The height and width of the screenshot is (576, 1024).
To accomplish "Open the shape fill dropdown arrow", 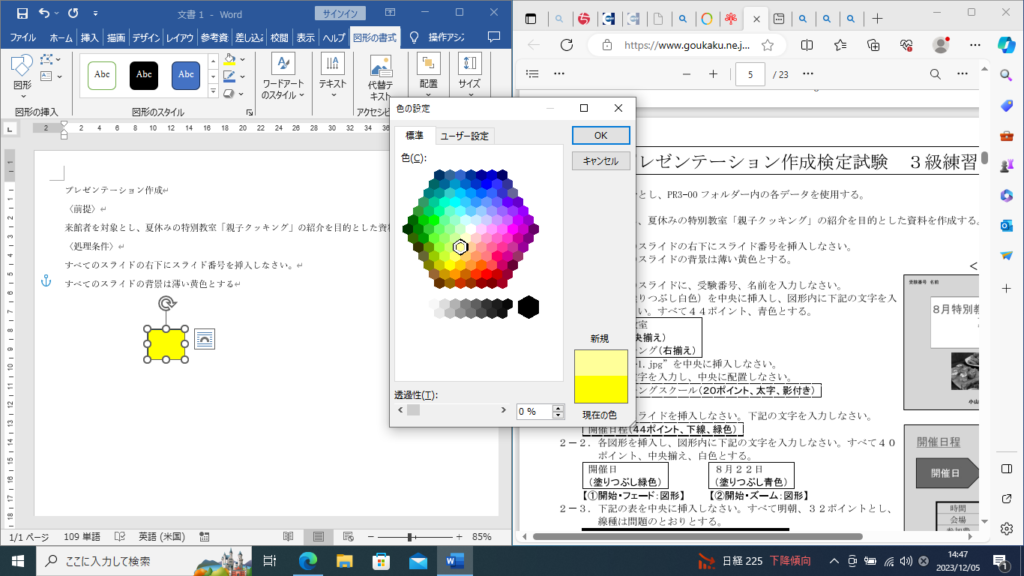I will 243,60.
